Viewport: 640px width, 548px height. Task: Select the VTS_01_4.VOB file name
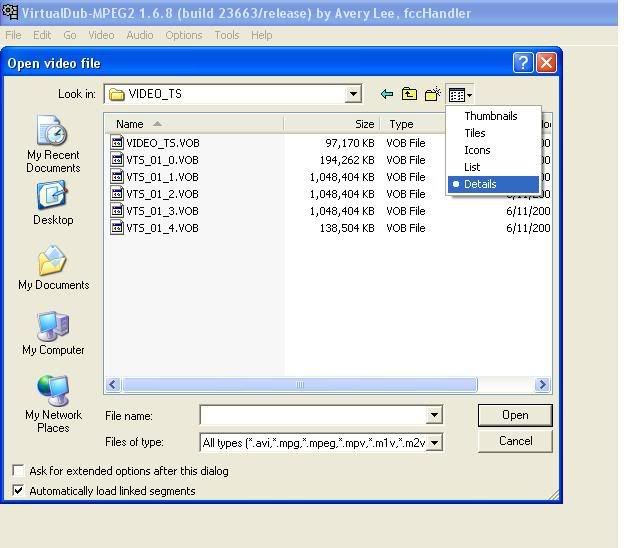(x=162, y=228)
